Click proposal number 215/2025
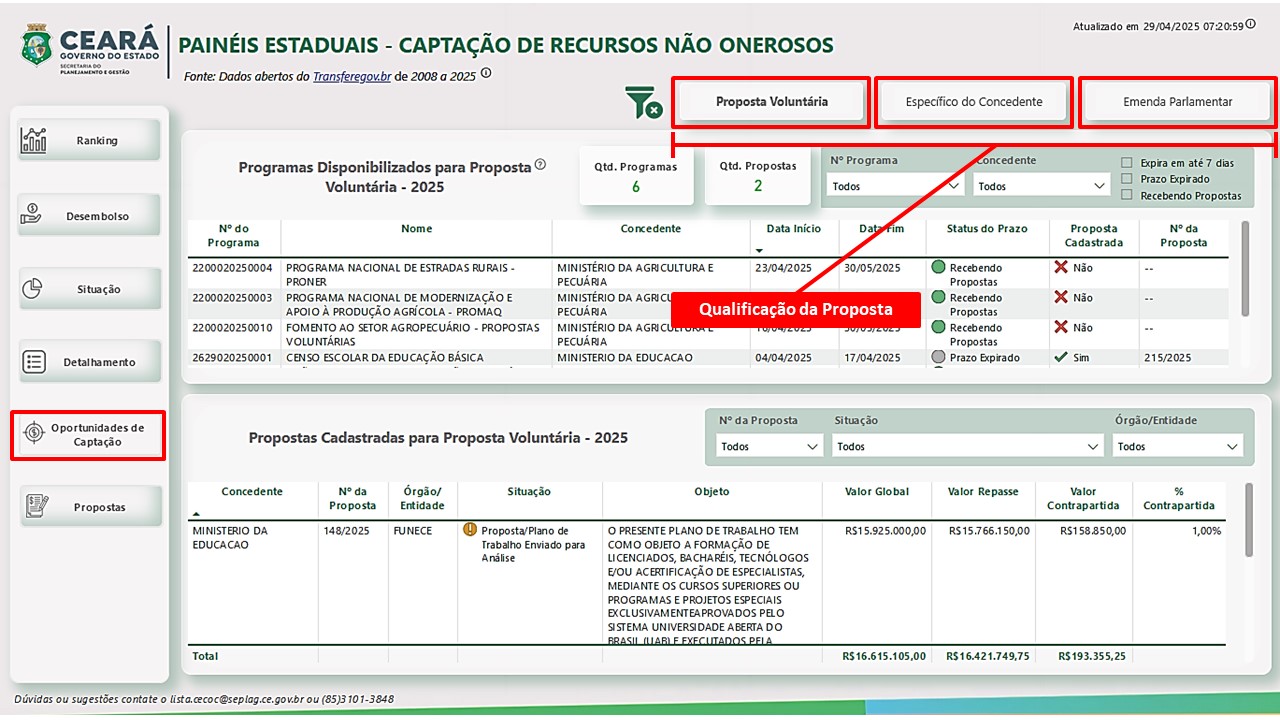1280x720 pixels. coord(1165,358)
